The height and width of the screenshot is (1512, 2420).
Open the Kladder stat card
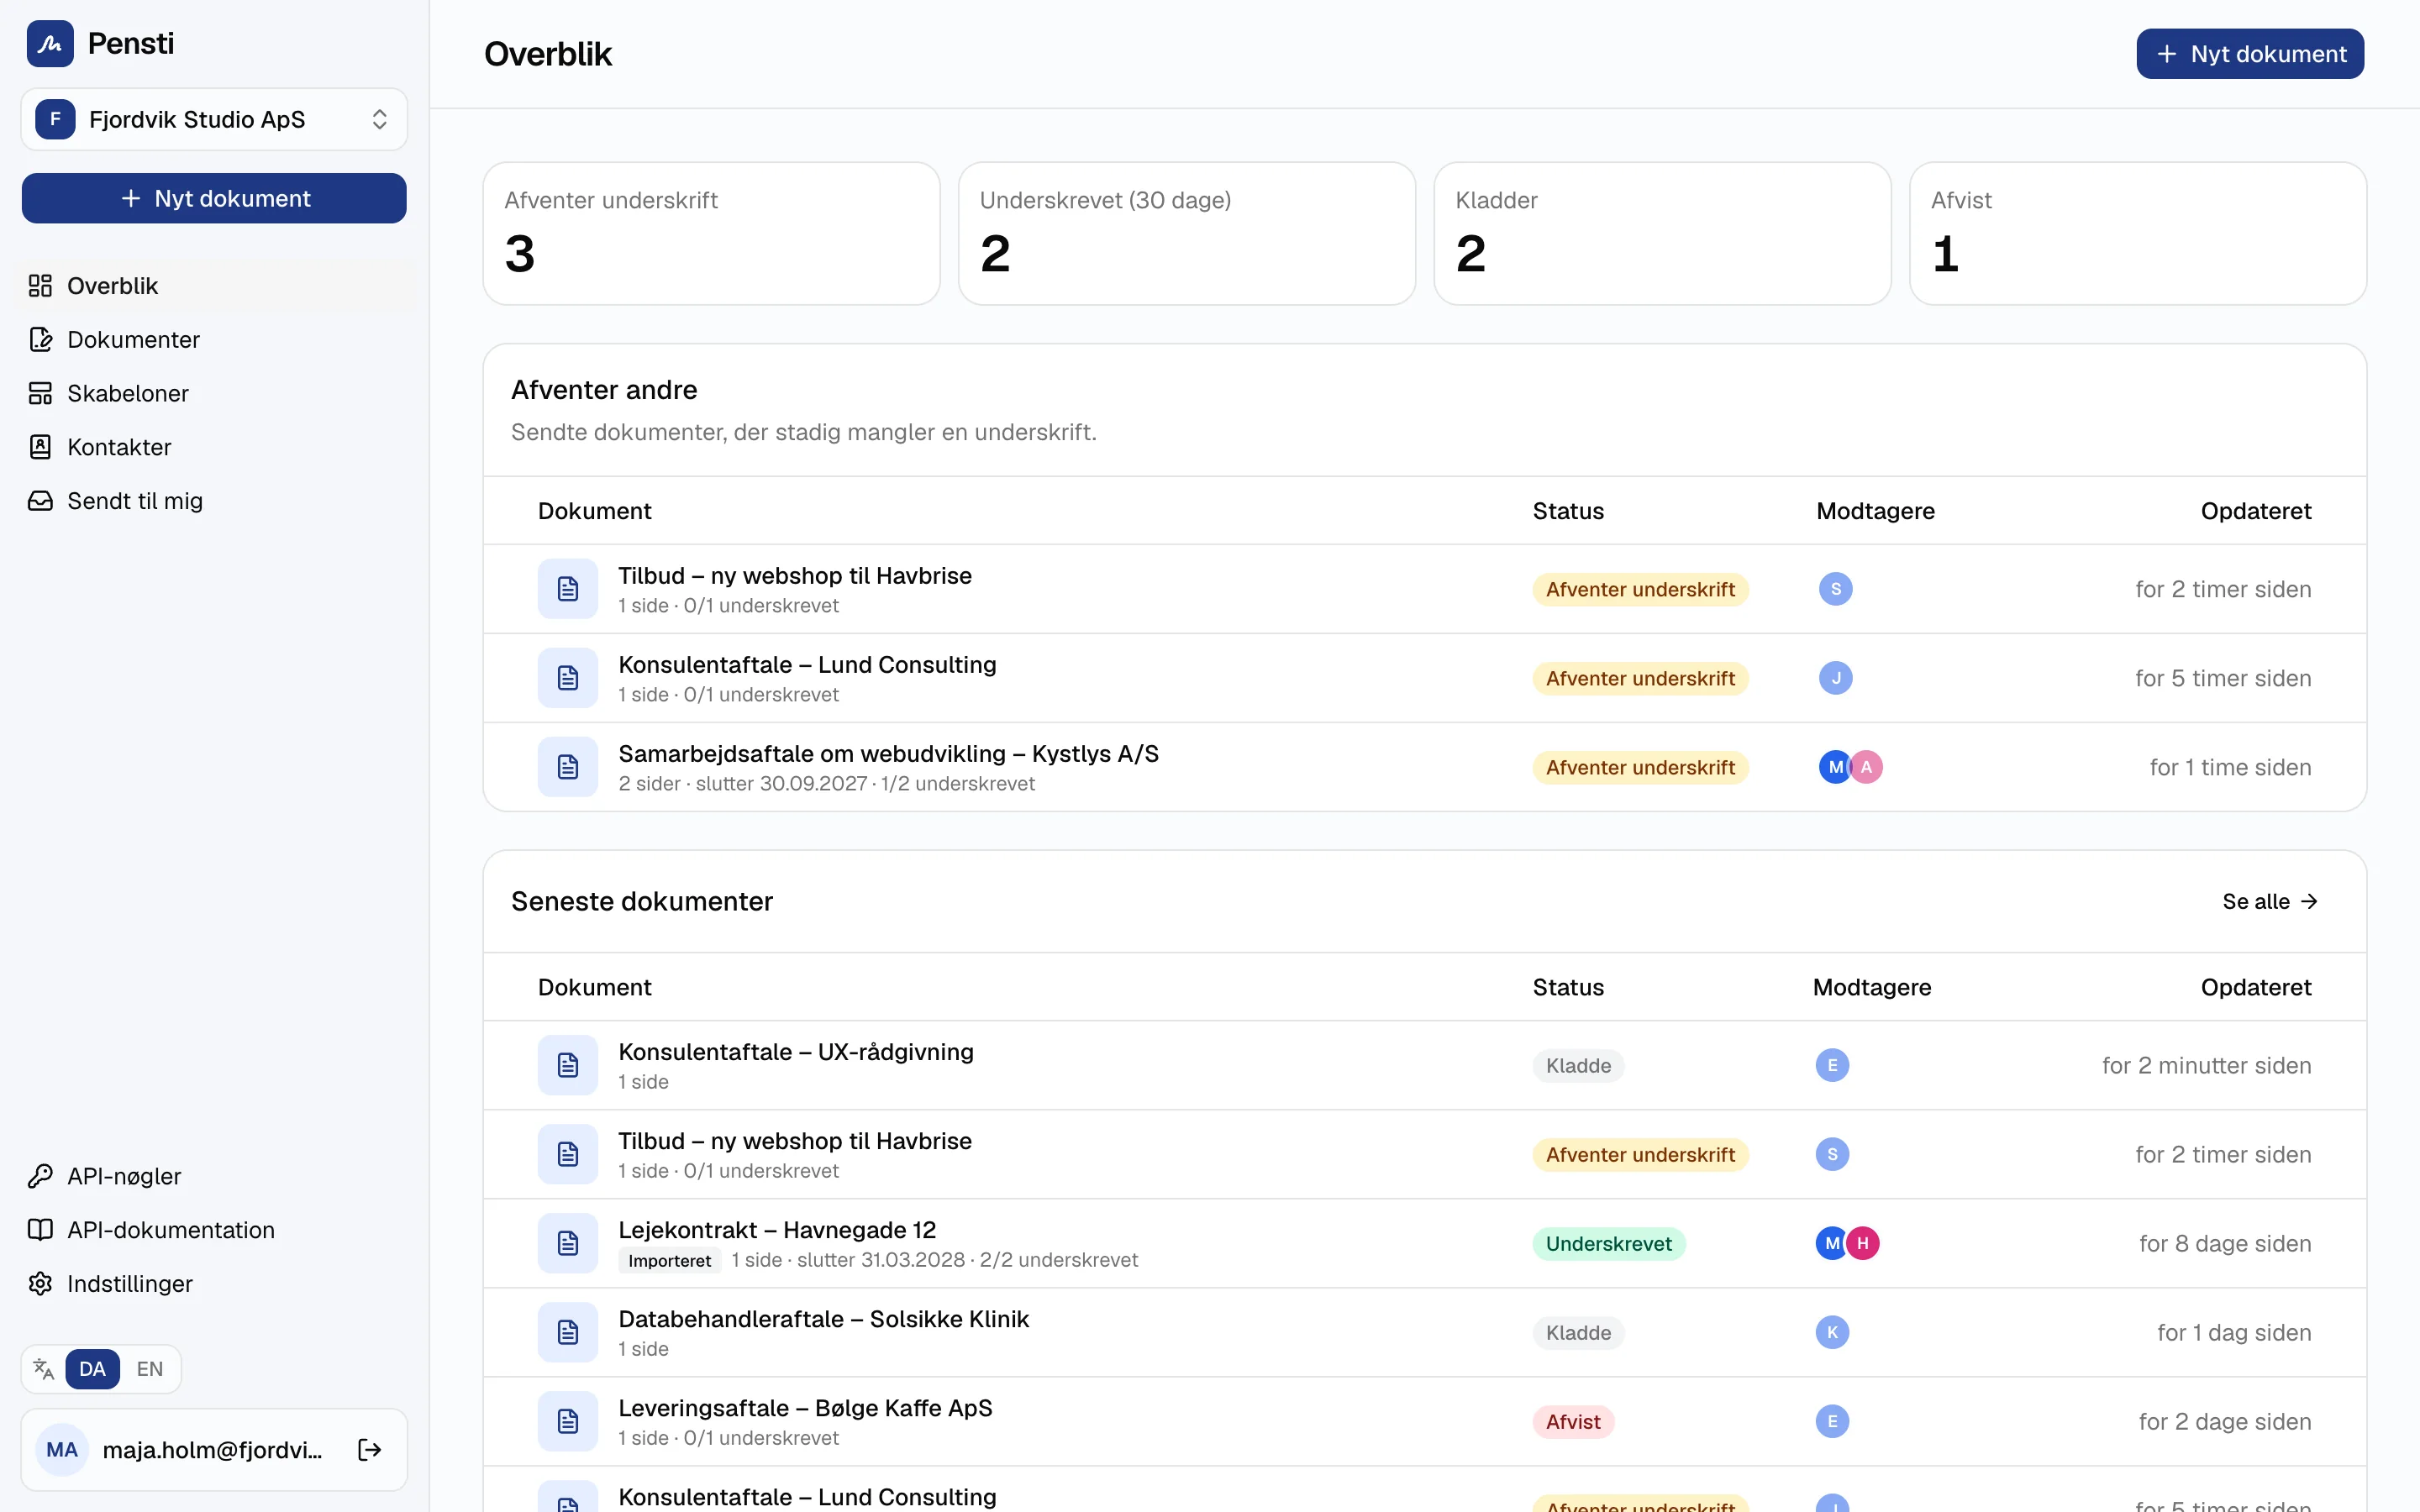pos(1662,234)
